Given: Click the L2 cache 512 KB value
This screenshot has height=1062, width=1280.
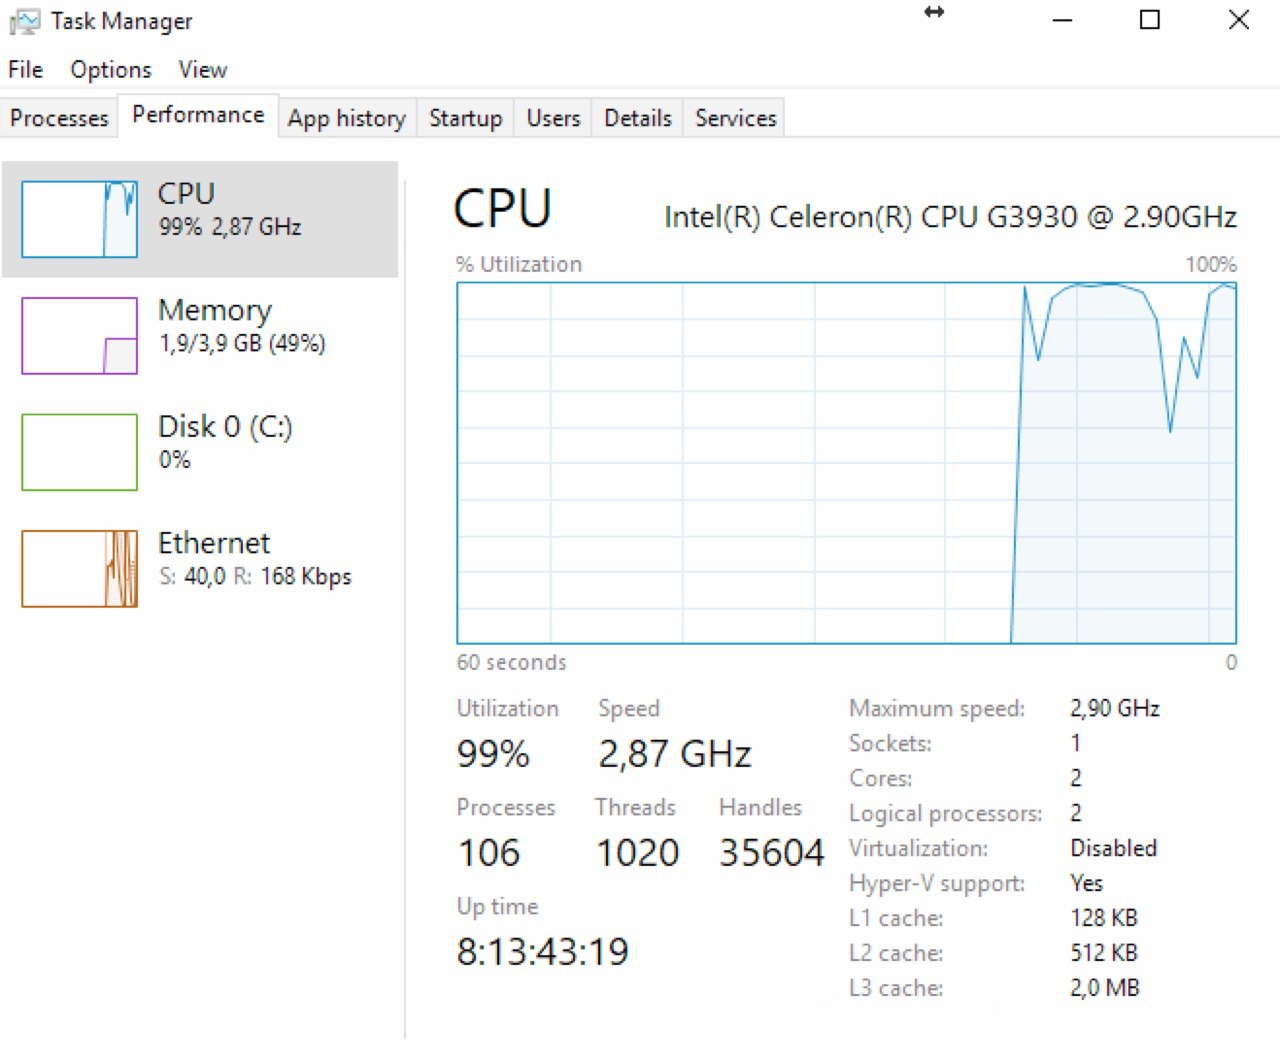Looking at the screenshot, I should tap(1104, 953).
